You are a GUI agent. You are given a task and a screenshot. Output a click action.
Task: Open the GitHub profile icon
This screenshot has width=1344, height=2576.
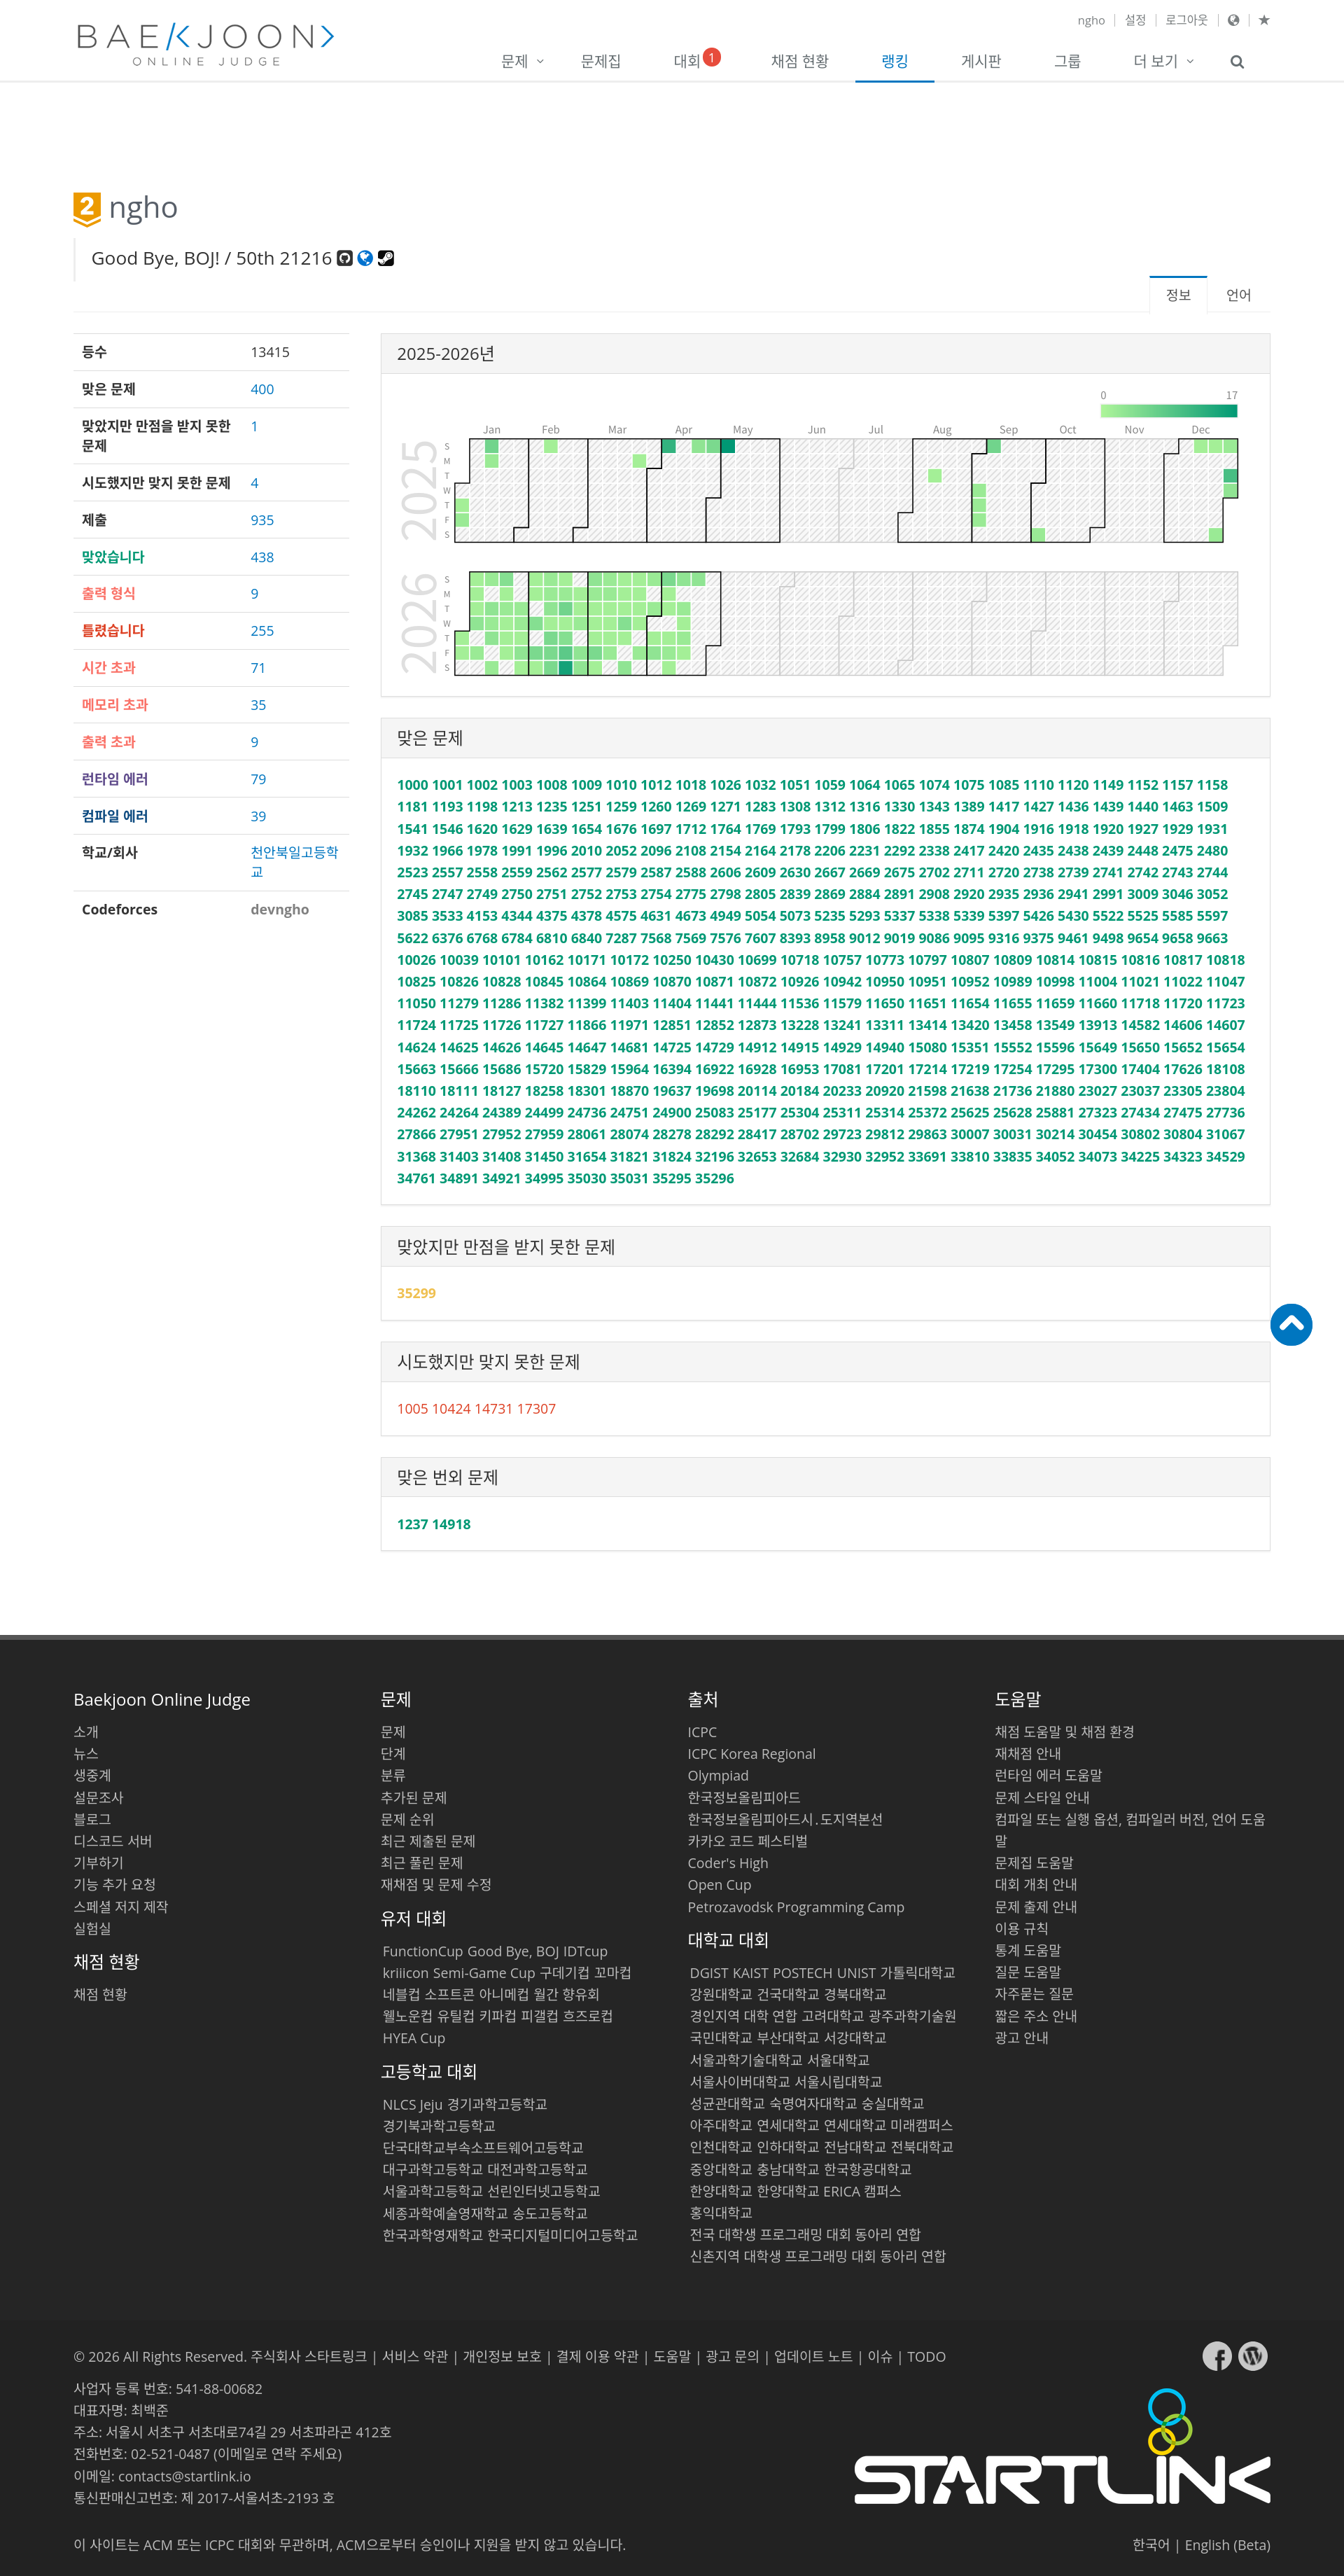345,258
